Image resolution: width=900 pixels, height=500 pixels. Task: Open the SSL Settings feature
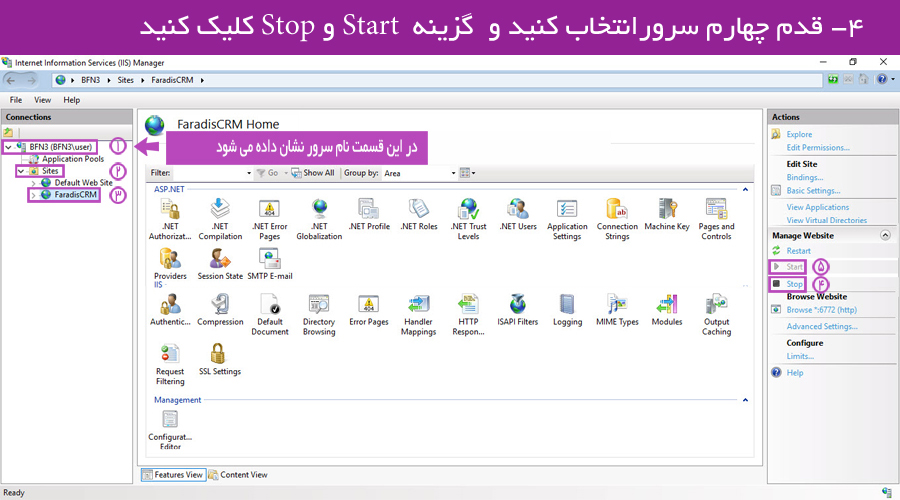click(x=220, y=359)
